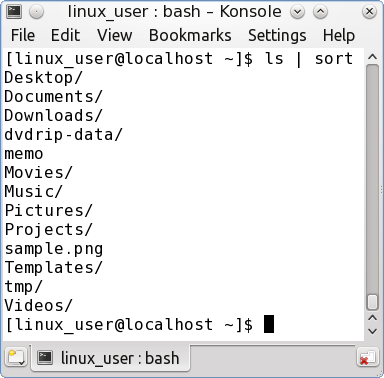Click the 'dvdrip-data/' entry
This screenshot has height=378, width=384.
(63, 135)
